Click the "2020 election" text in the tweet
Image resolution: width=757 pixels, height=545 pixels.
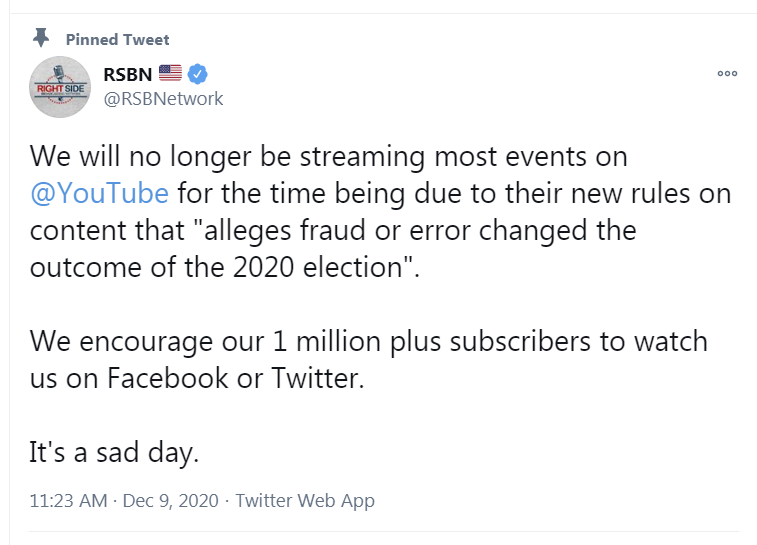[318, 267]
